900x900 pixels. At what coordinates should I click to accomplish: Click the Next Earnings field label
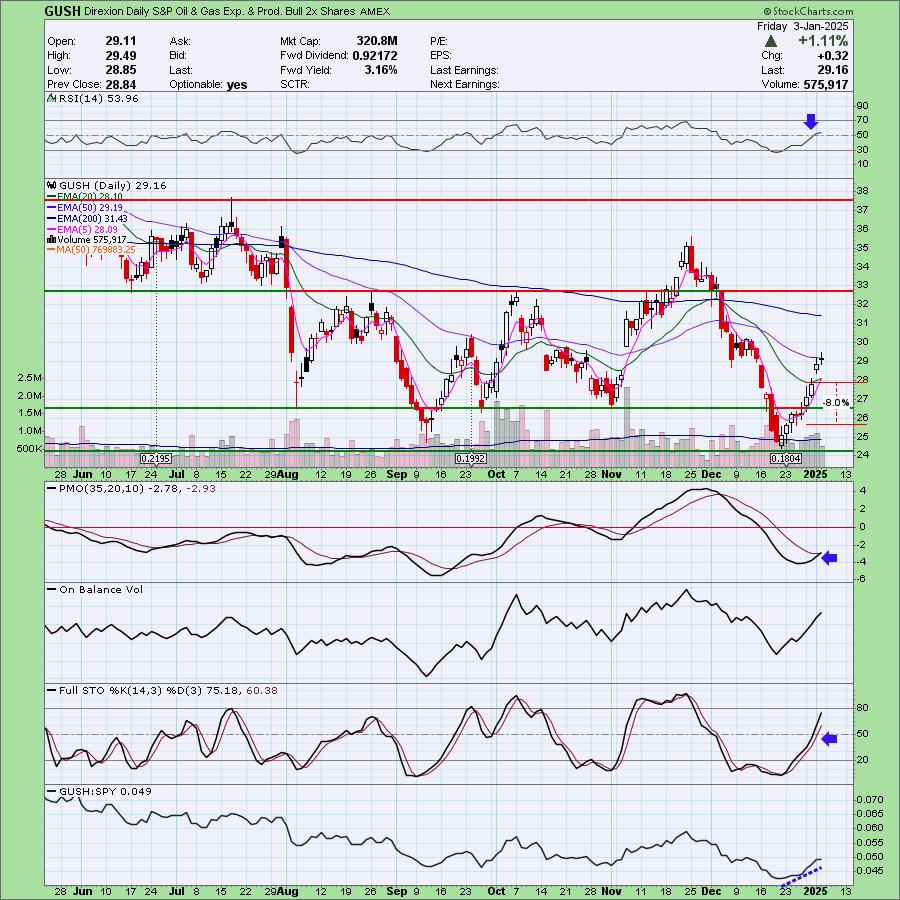point(464,84)
